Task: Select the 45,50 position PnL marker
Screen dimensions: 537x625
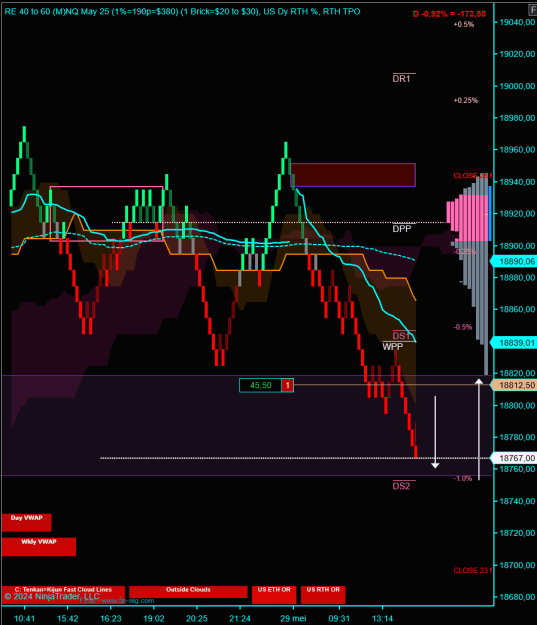Action: pos(260,385)
